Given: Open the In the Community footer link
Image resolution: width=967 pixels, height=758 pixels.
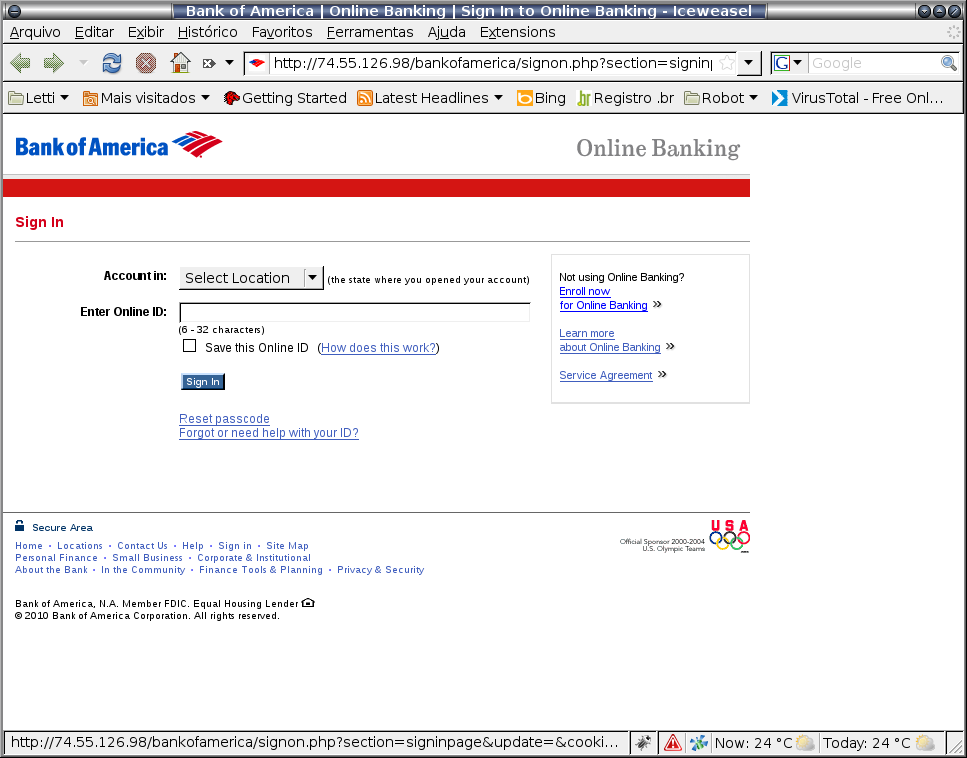Looking at the screenshot, I should click(143, 570).
